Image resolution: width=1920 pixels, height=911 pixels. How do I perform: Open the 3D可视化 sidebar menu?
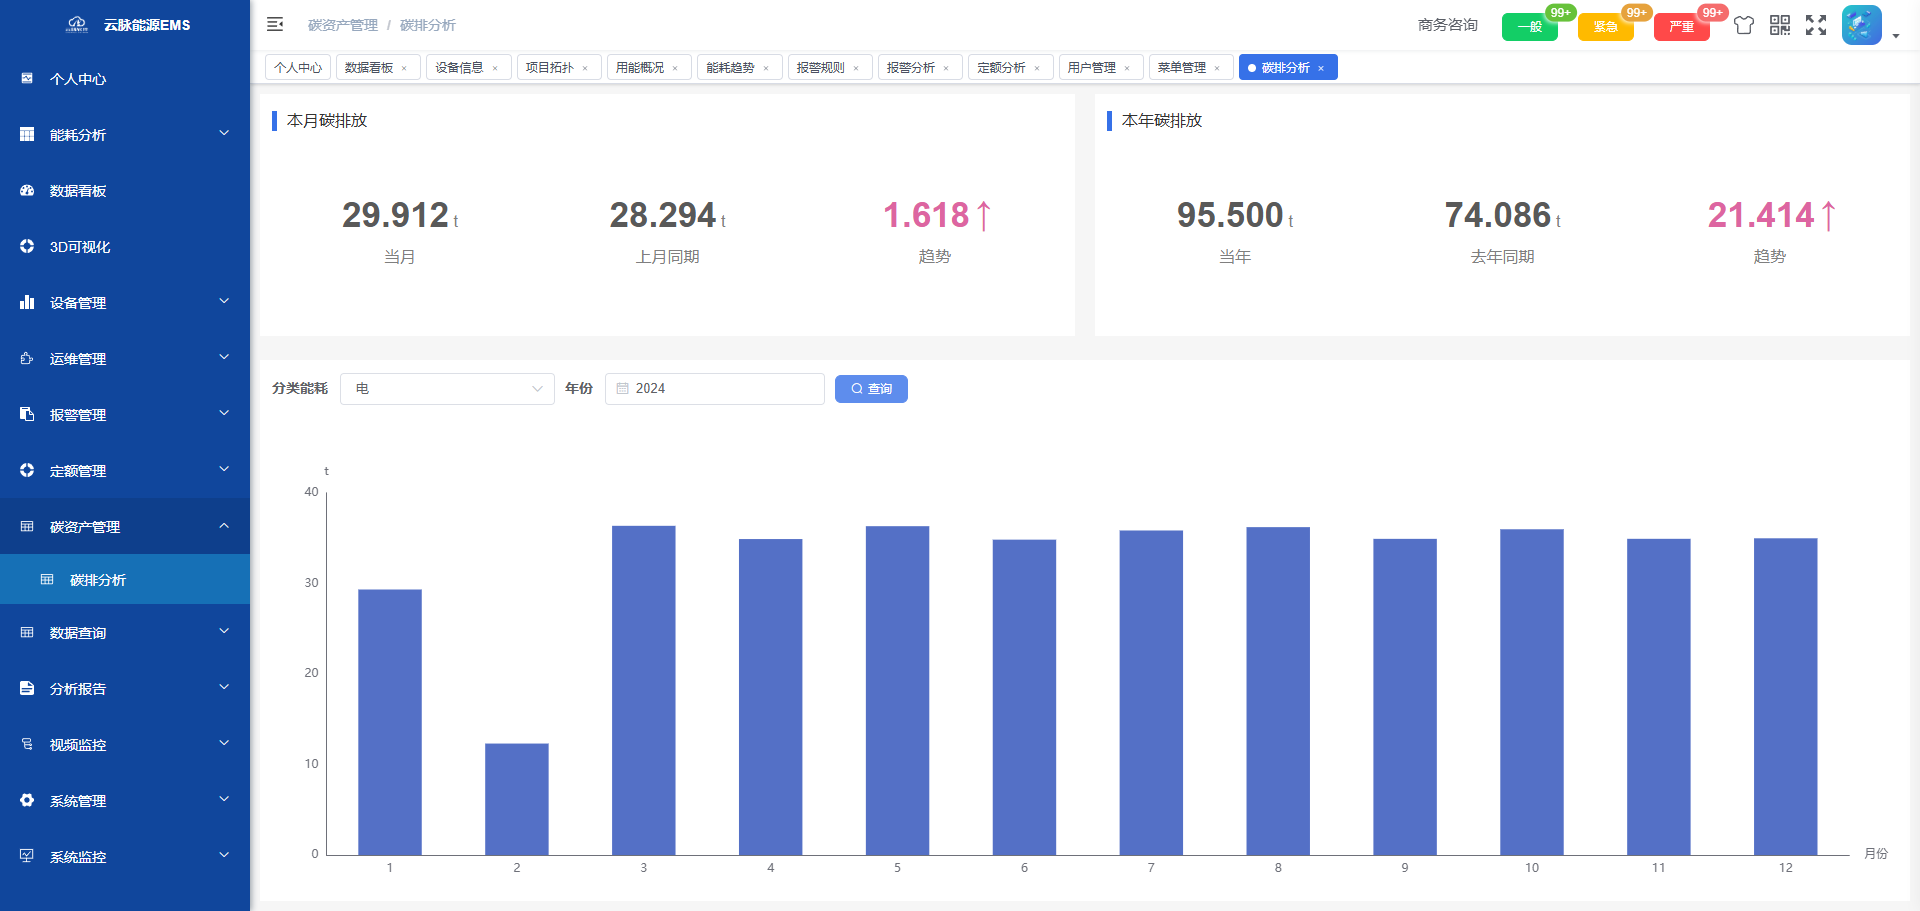[125, 246]
